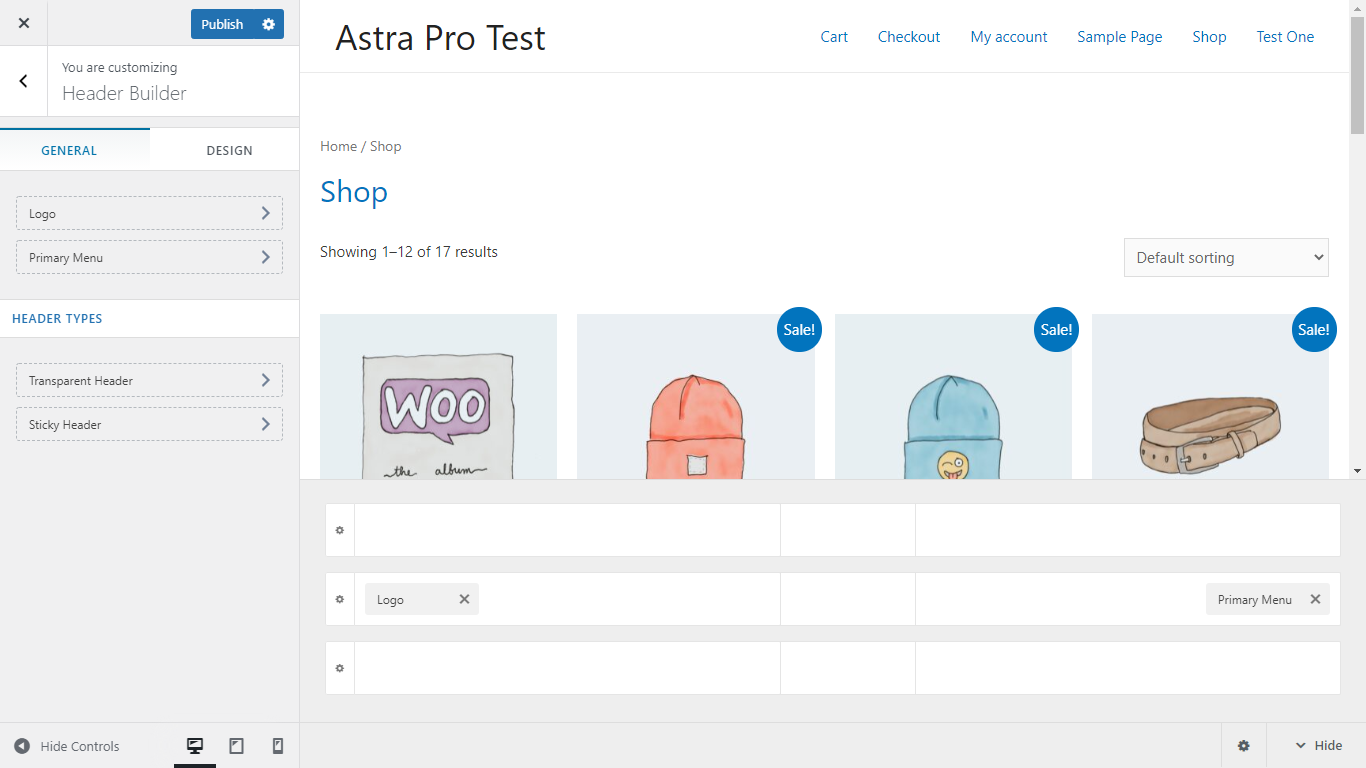
Task: Open My account link in navigation
Action: [x=1009, y=37]
